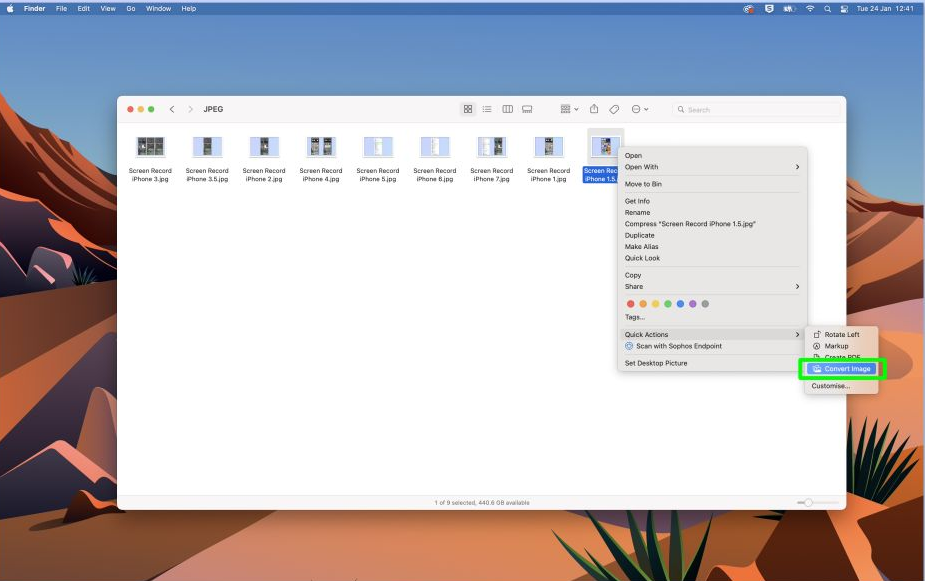Viewport: 925px width, 581px height.
Task: Switch Finder to icon view
Action: point(468,109)
